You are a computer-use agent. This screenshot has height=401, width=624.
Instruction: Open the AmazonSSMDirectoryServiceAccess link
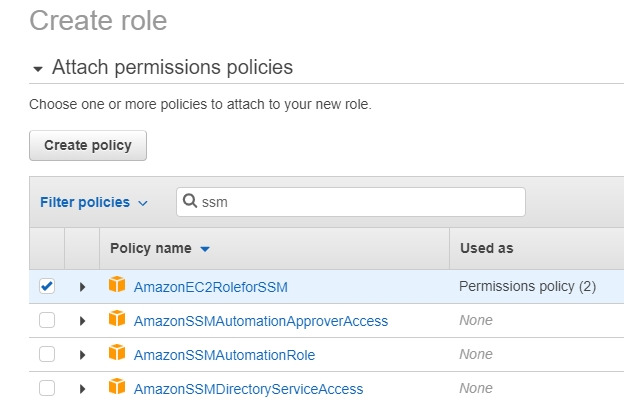248,389
